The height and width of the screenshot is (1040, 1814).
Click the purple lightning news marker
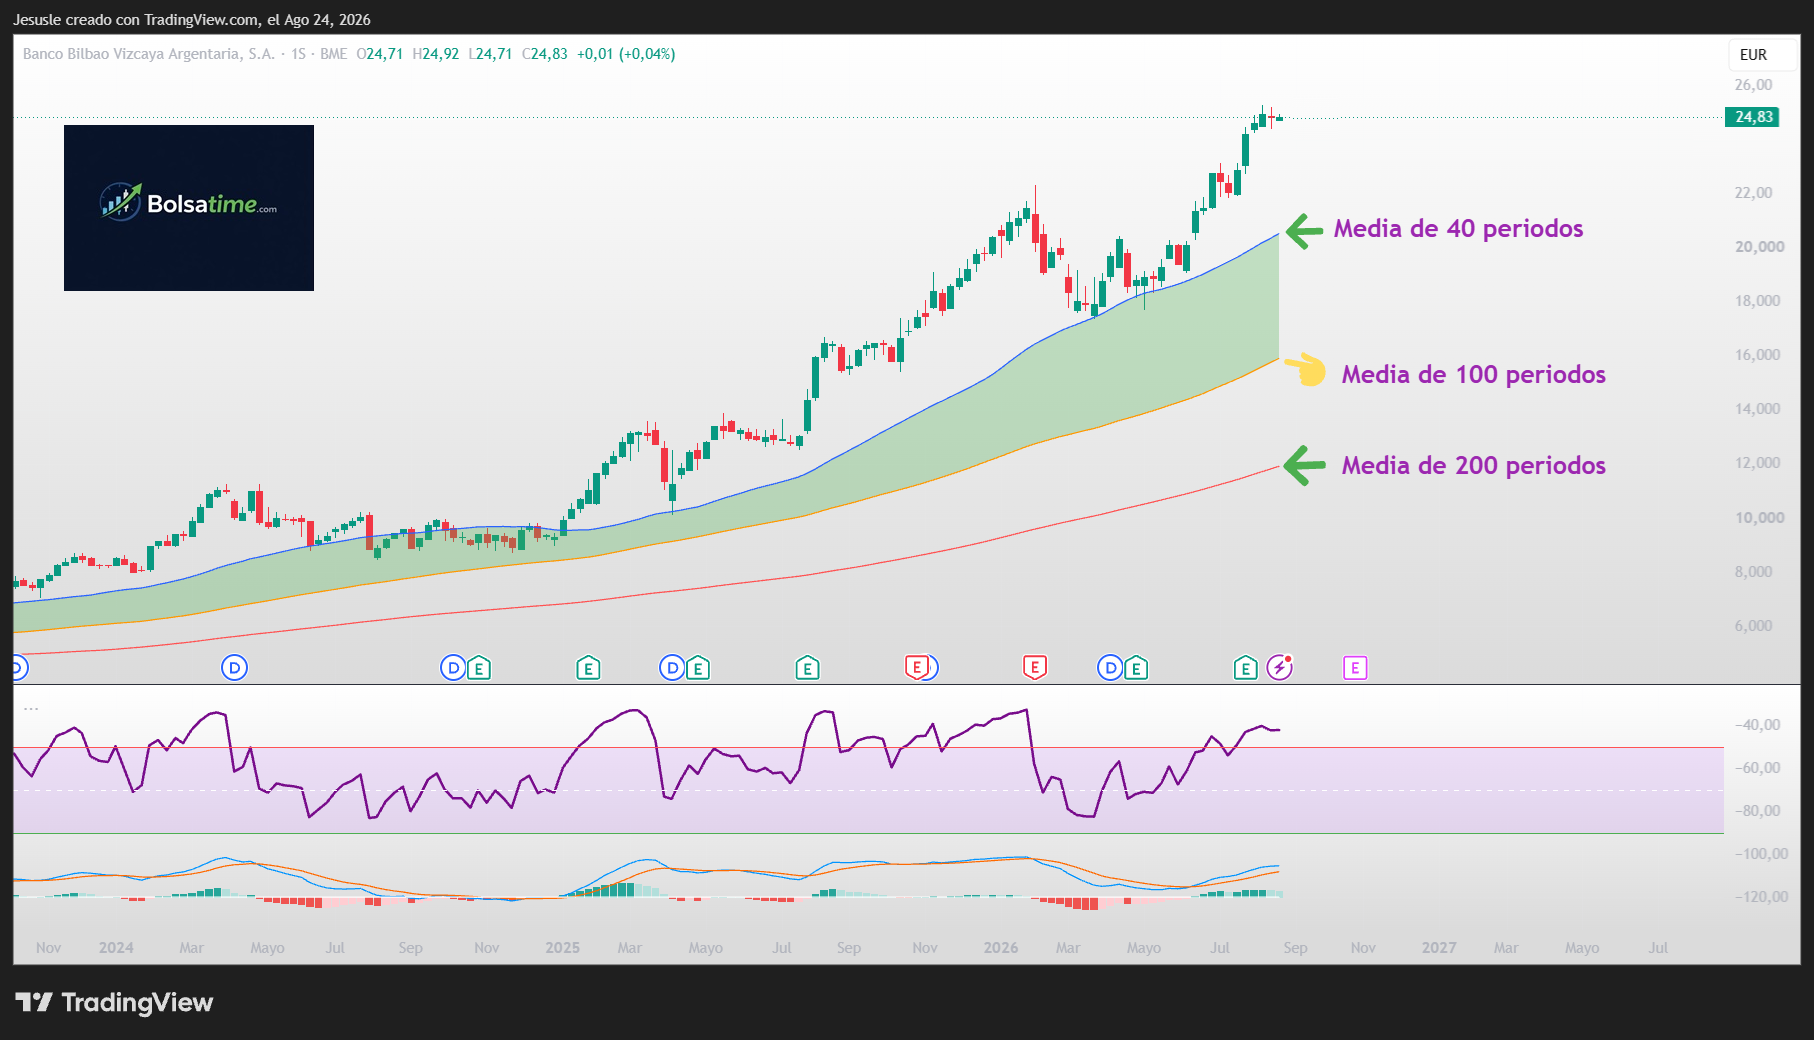tap(1279, 667)
